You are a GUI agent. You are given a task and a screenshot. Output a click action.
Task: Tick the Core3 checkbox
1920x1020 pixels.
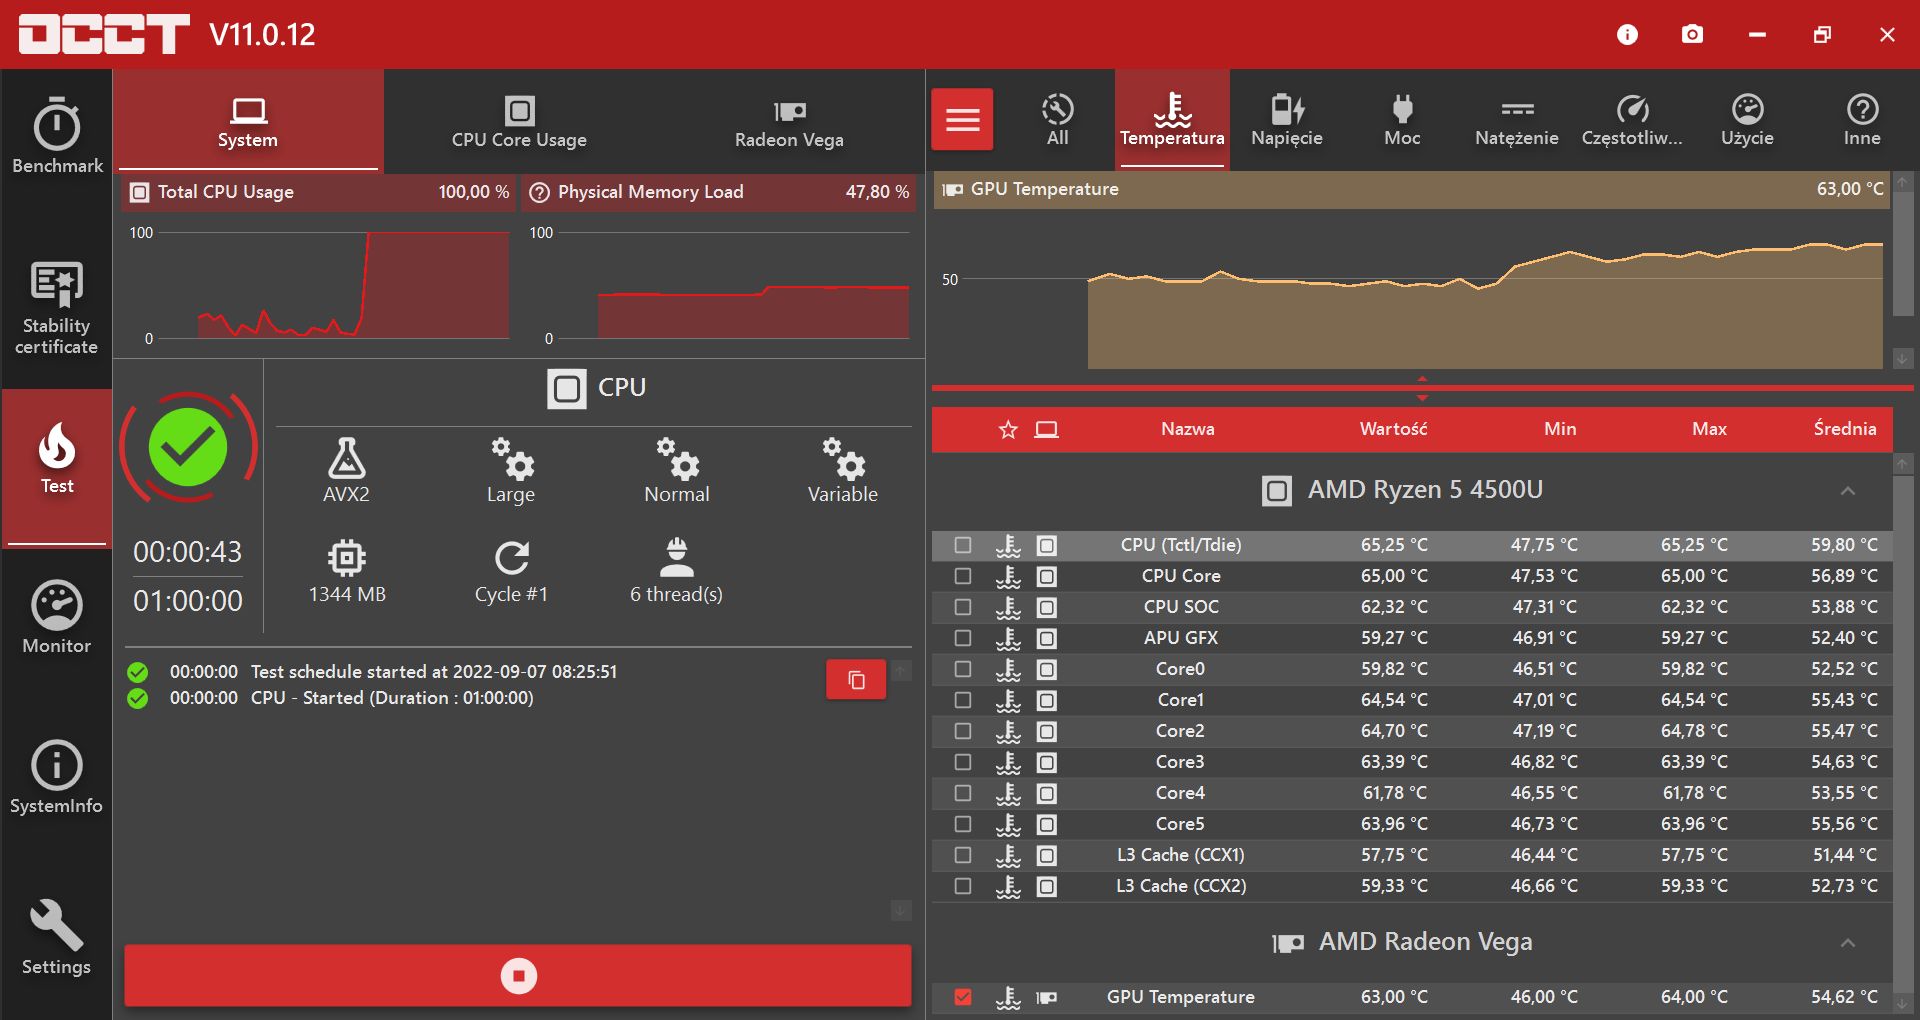point(963,762)
